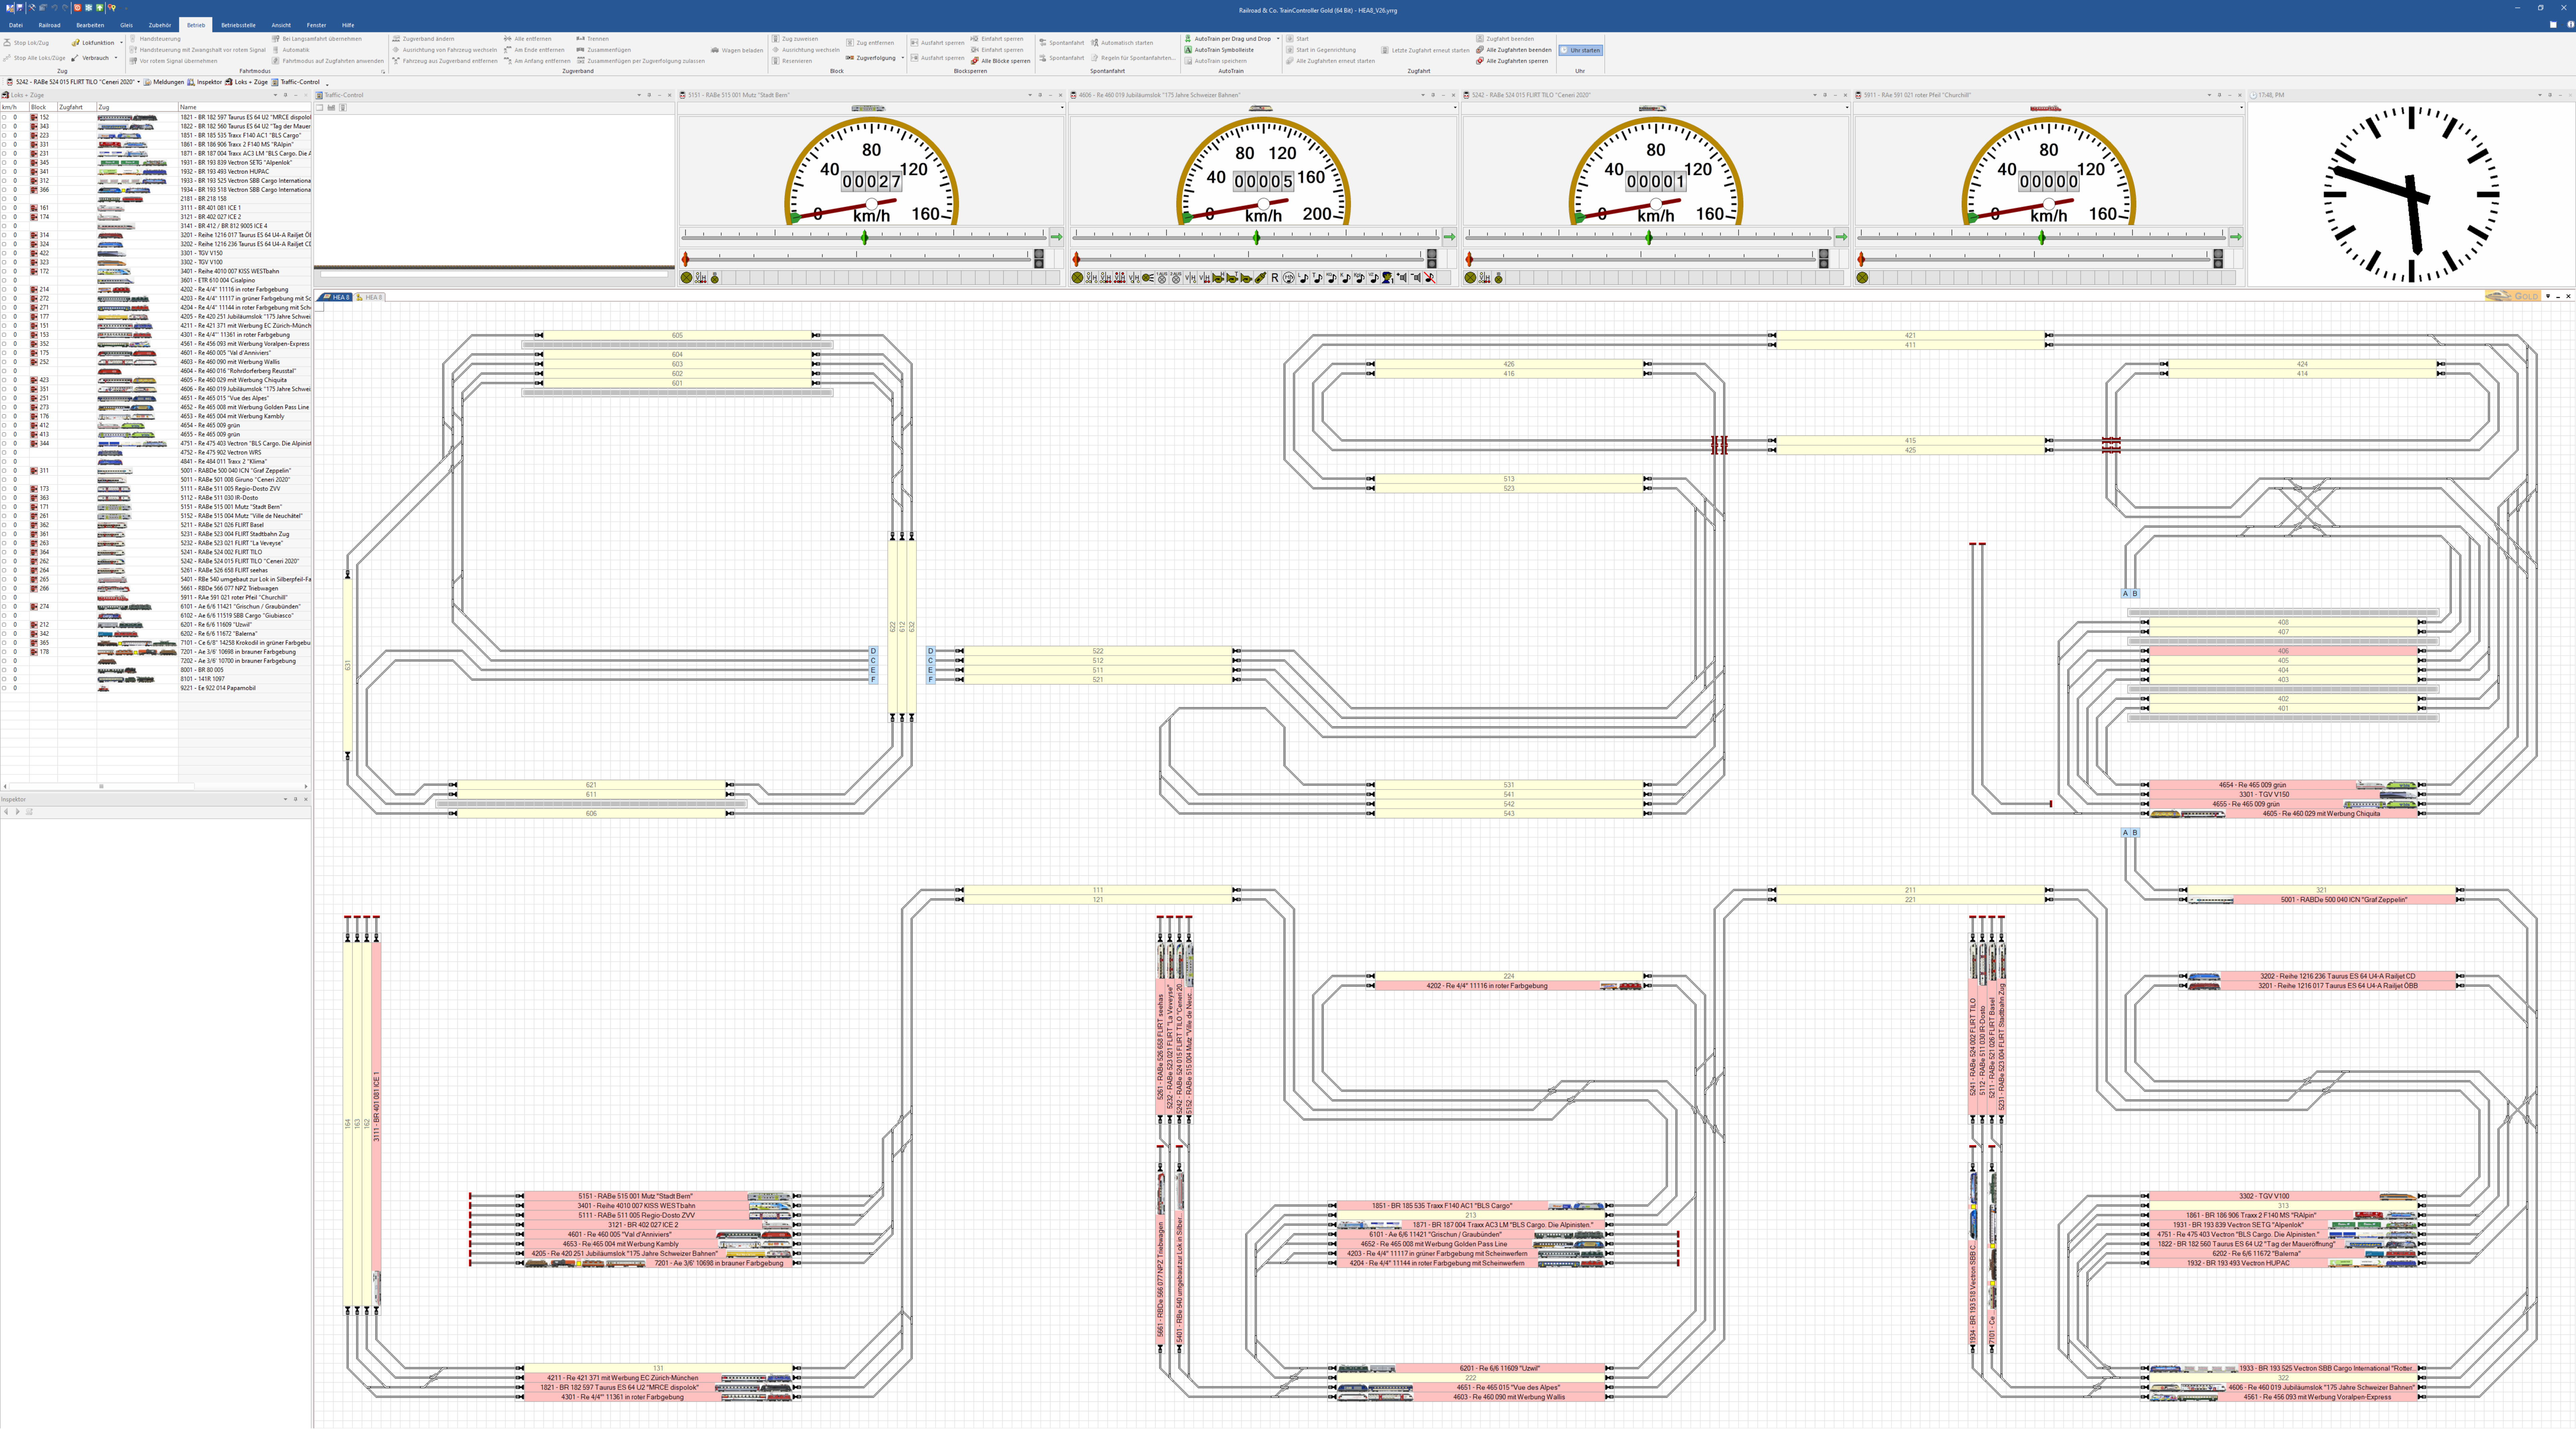2576x1429 pixels.
Task: Click the help info icon at the top right
Action: tap(2571, 24)
